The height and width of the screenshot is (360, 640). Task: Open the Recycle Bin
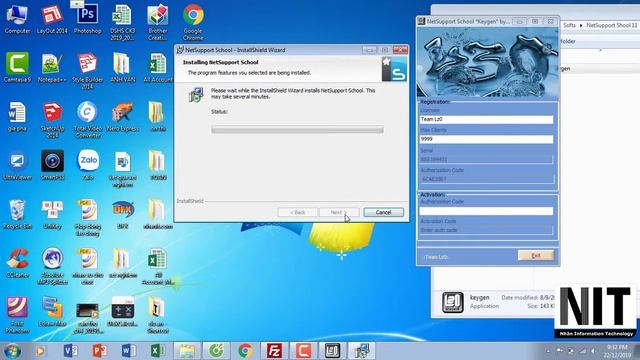tap(17, 214)
